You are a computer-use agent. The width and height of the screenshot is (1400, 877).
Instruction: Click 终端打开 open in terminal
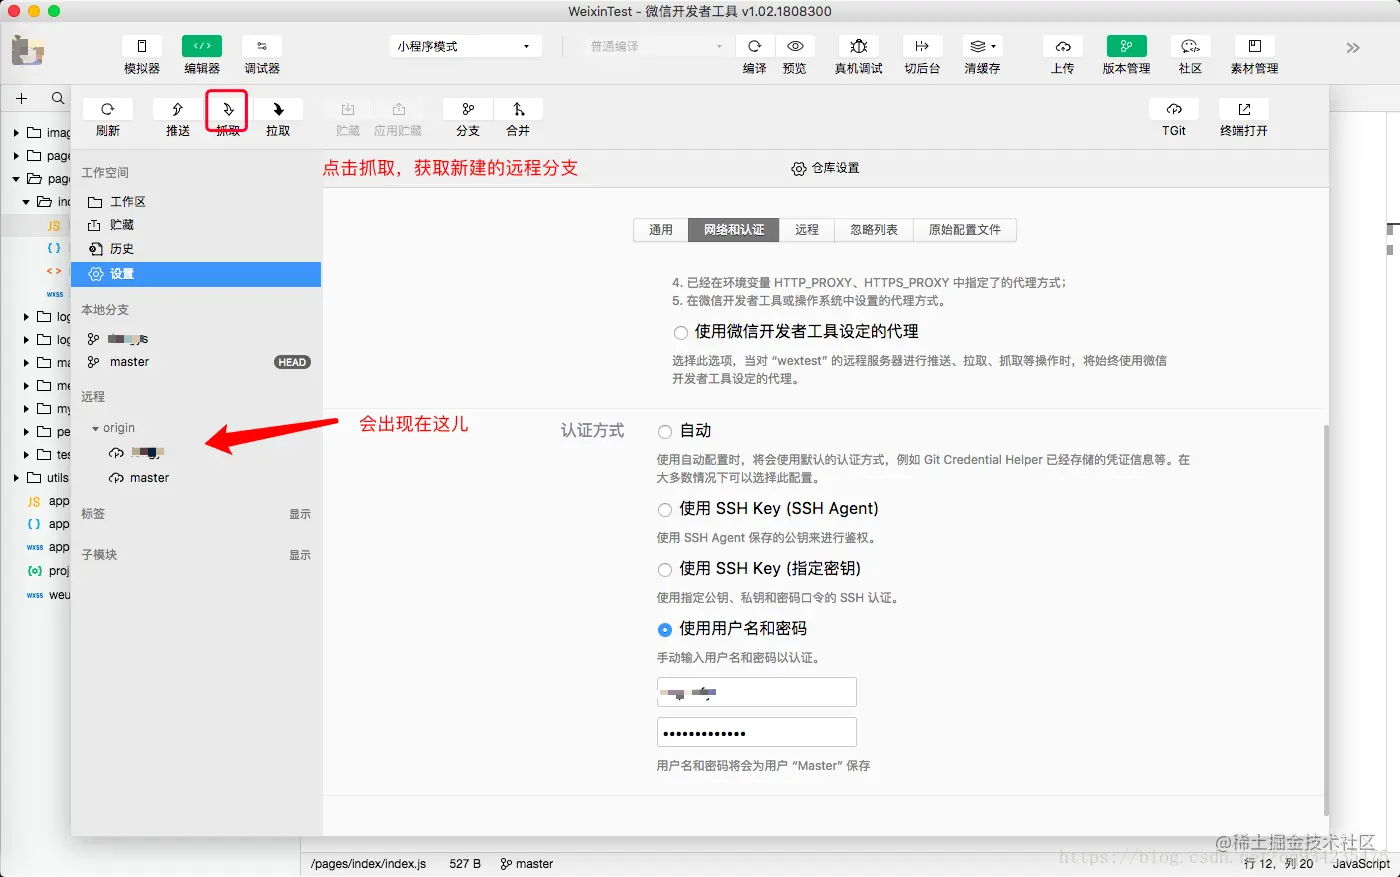[x=1244, y=109]
